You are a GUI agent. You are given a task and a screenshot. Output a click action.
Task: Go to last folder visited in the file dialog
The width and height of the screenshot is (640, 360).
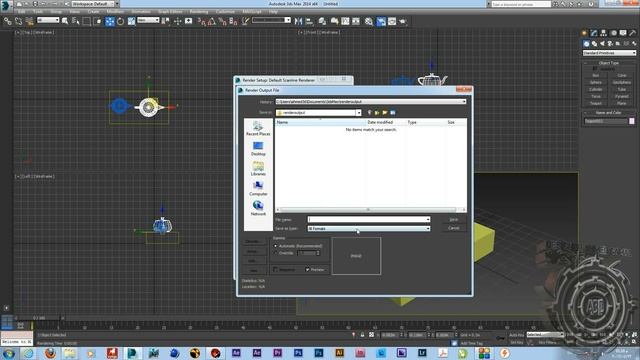point(369,113)
